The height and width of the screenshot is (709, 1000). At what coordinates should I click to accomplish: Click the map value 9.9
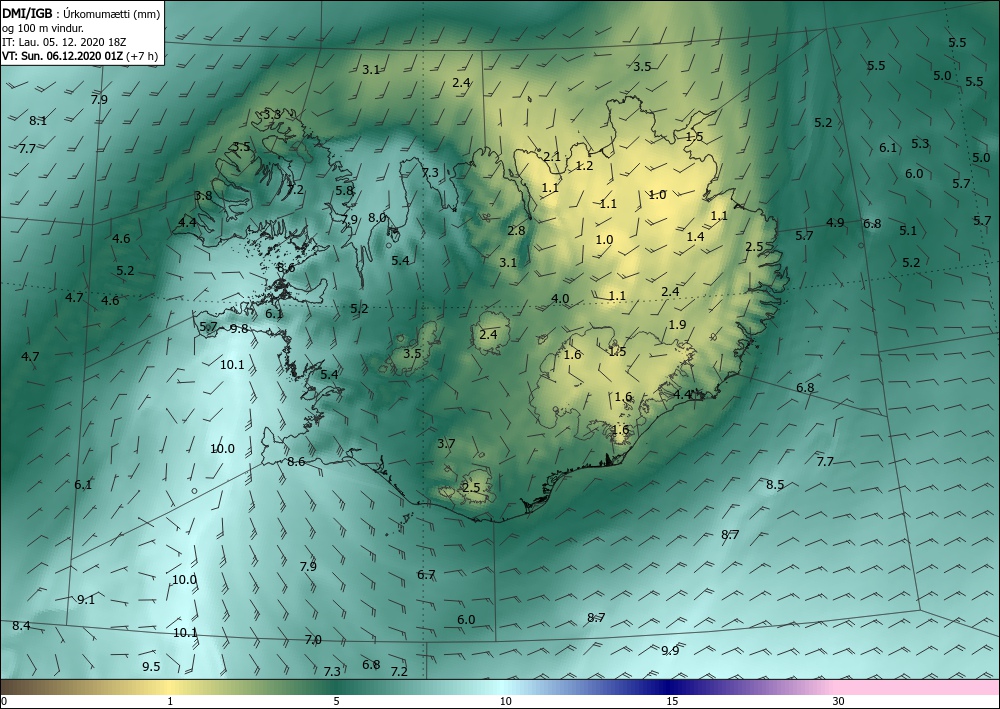click(x=670, y=650)
